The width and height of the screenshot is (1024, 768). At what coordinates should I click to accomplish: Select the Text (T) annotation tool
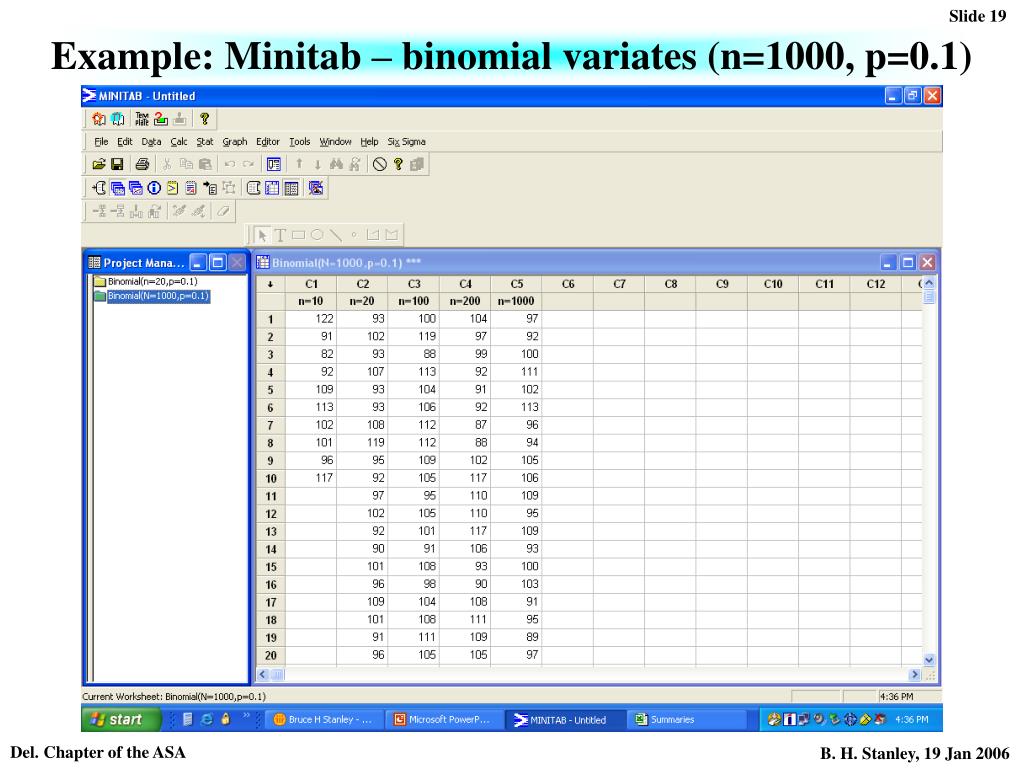point(280,235)
